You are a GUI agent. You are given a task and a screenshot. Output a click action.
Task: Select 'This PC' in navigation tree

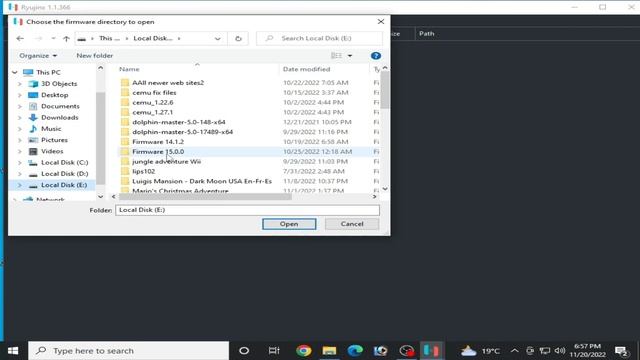pyautogui.click(x=48, y=72)
